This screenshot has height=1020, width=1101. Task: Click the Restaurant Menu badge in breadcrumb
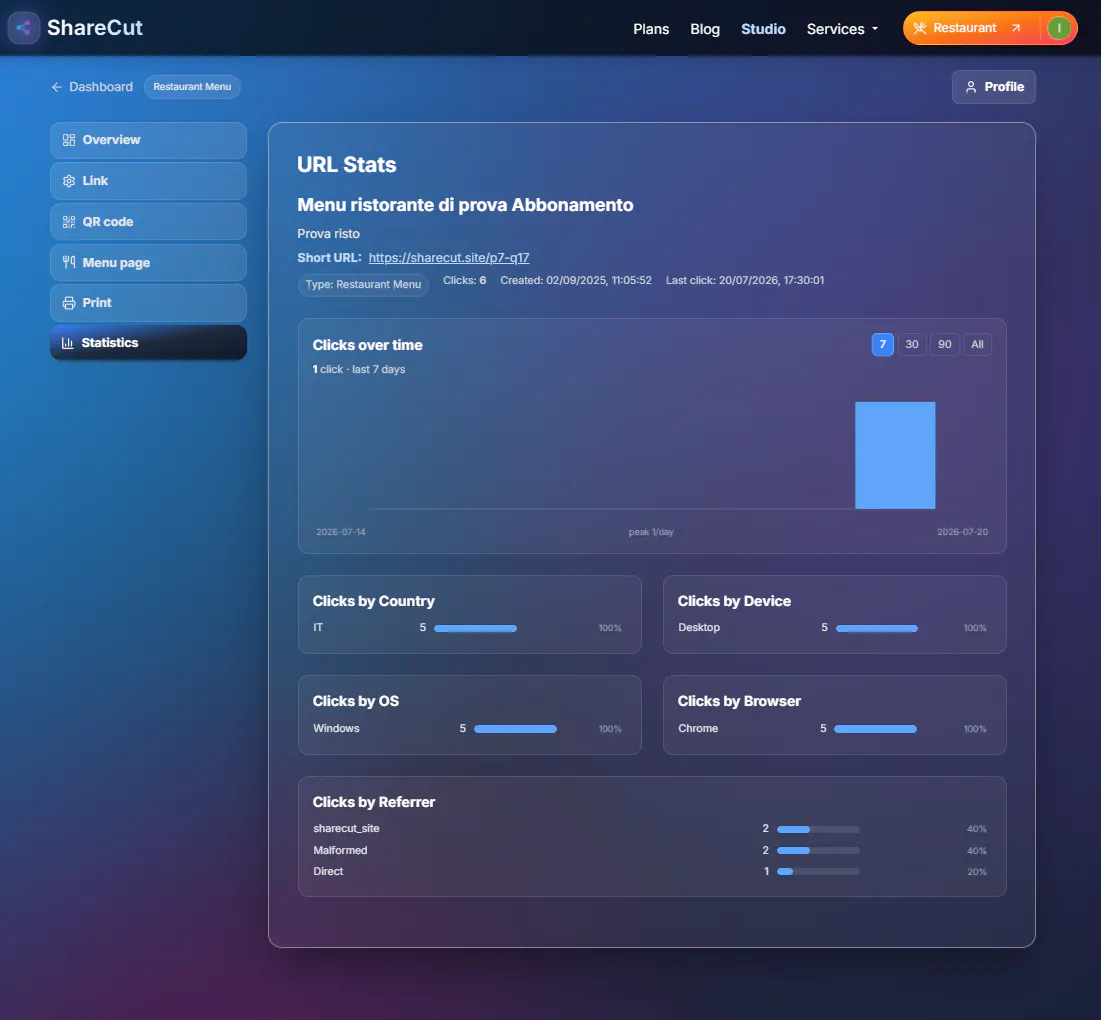click(192, 87)
